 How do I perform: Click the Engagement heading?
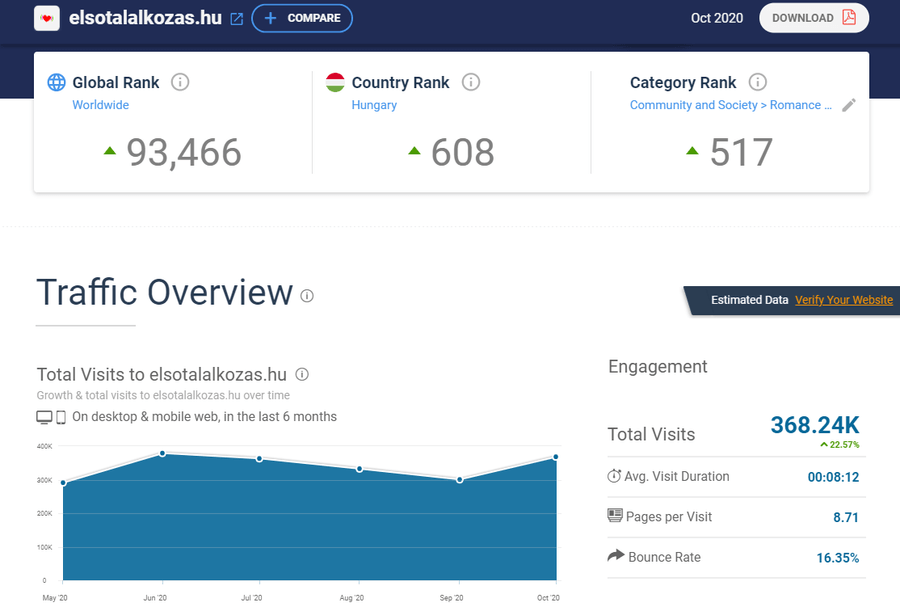pos(658,367)
